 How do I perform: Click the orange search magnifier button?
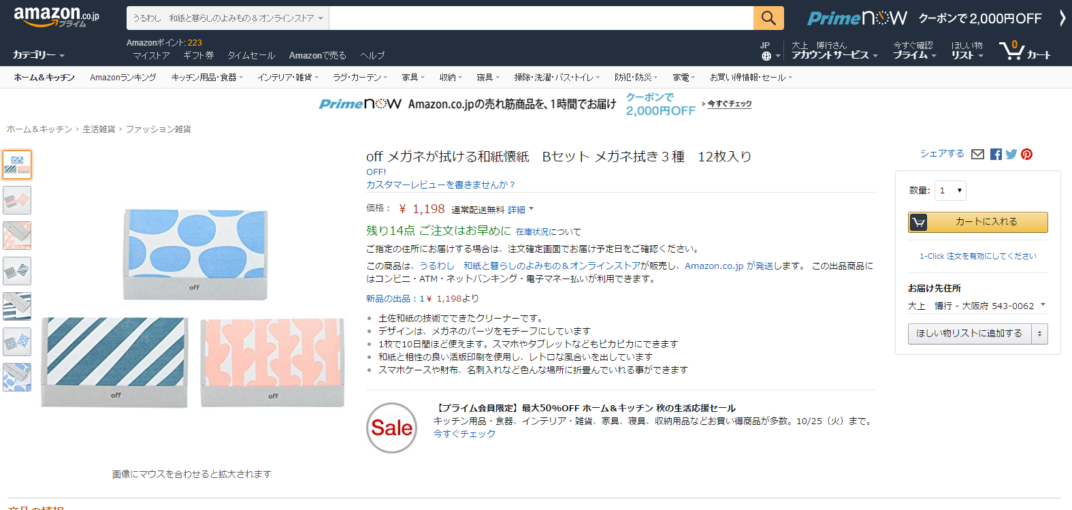tap(768, 18)
